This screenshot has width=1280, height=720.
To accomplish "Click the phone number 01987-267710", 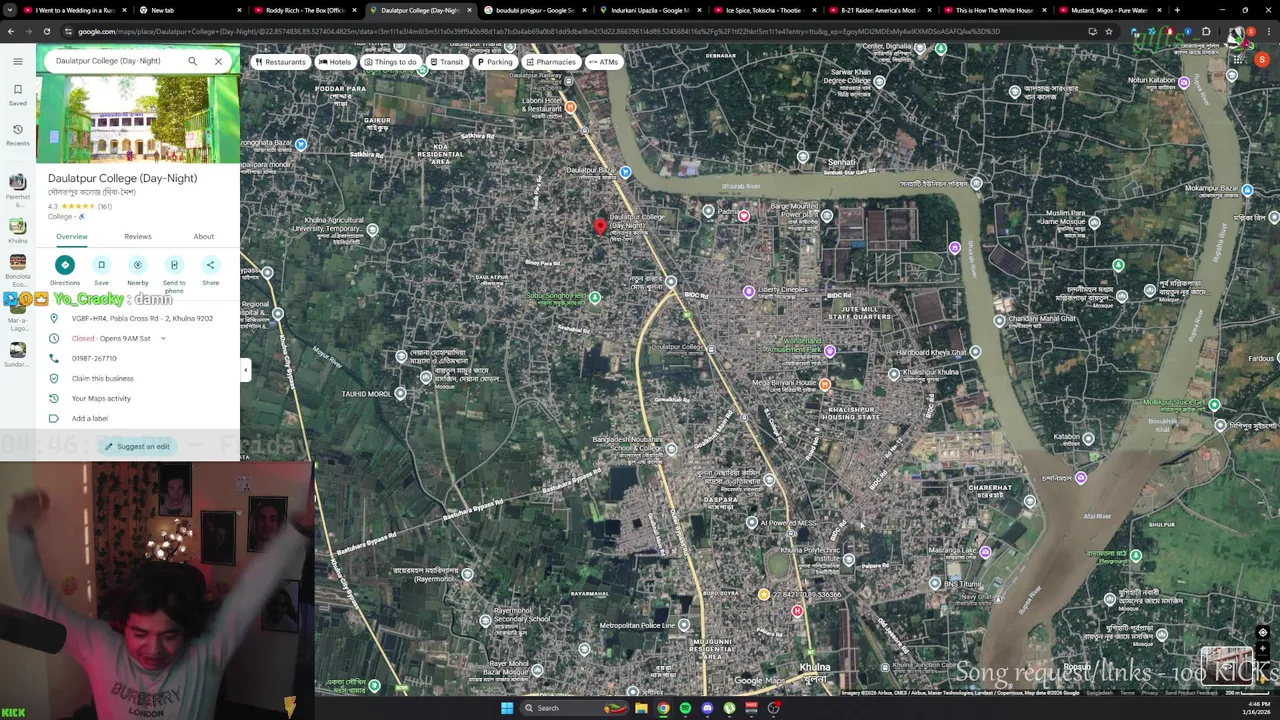I will click(x=94, y=358).
